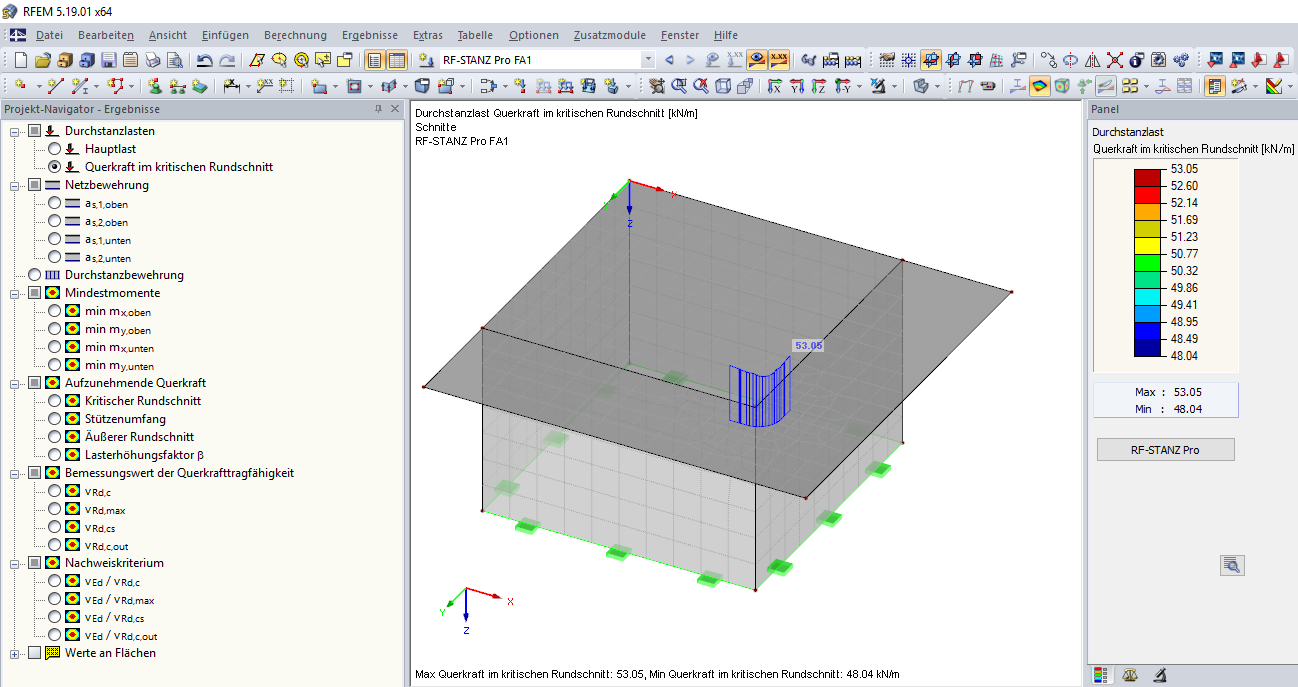Select Äußerer Rundschnitt tree item
This screenshot has width=1298, height=687.
click(x=139, y=437)
